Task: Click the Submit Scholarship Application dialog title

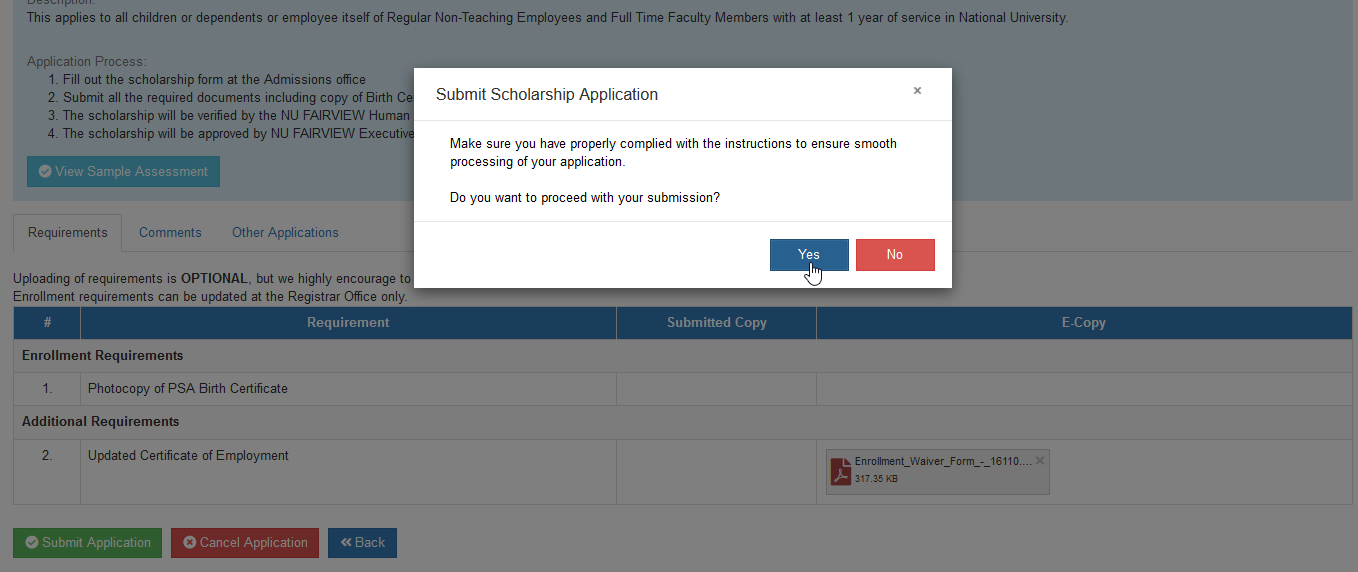Action: tap(547, 95)
